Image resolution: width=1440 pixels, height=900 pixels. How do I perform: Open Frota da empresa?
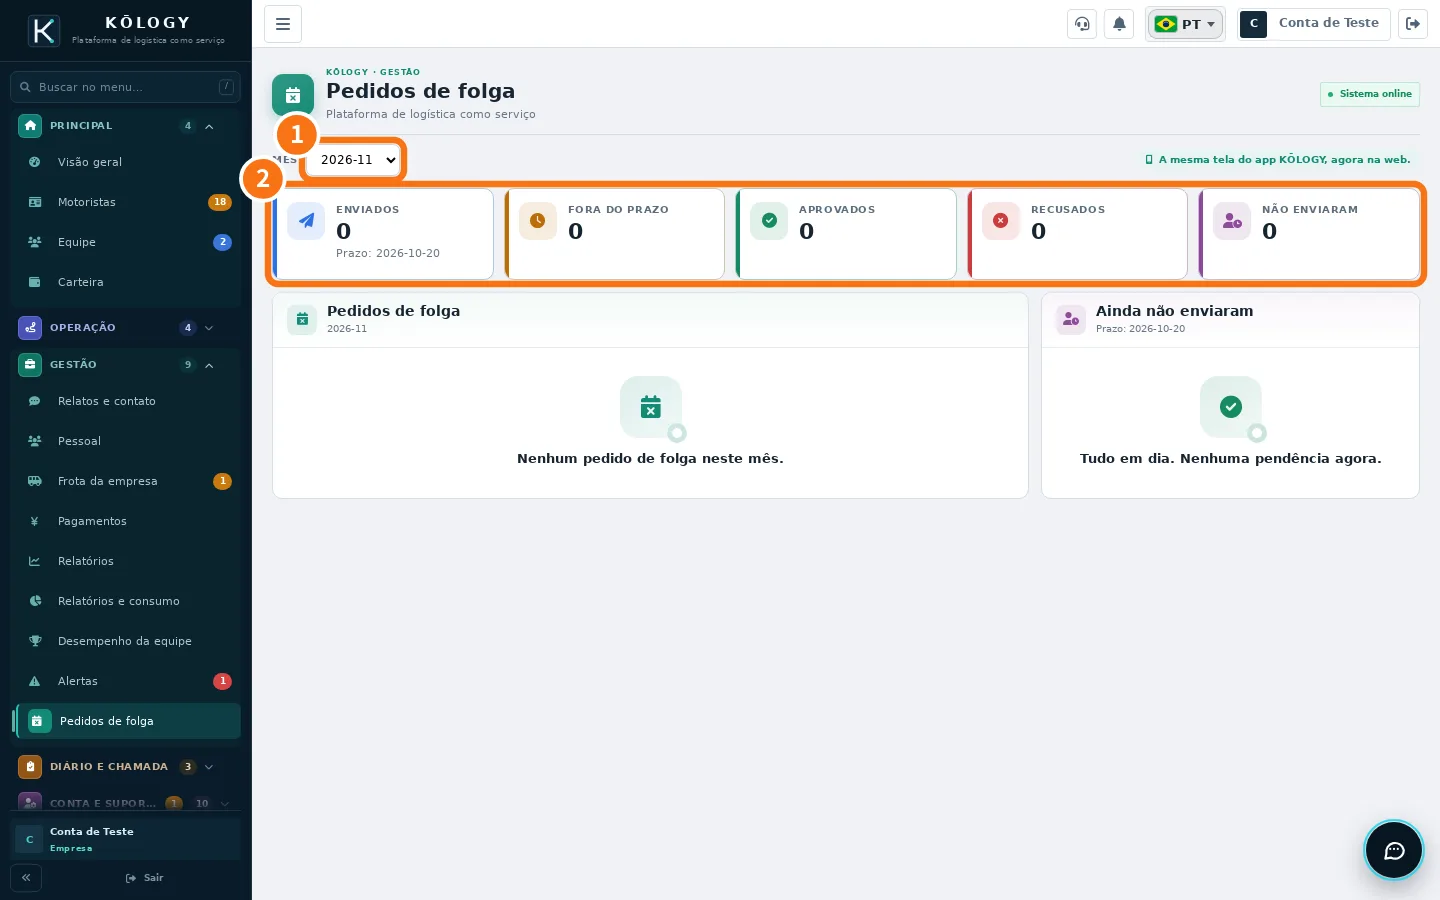click(126, 481)
